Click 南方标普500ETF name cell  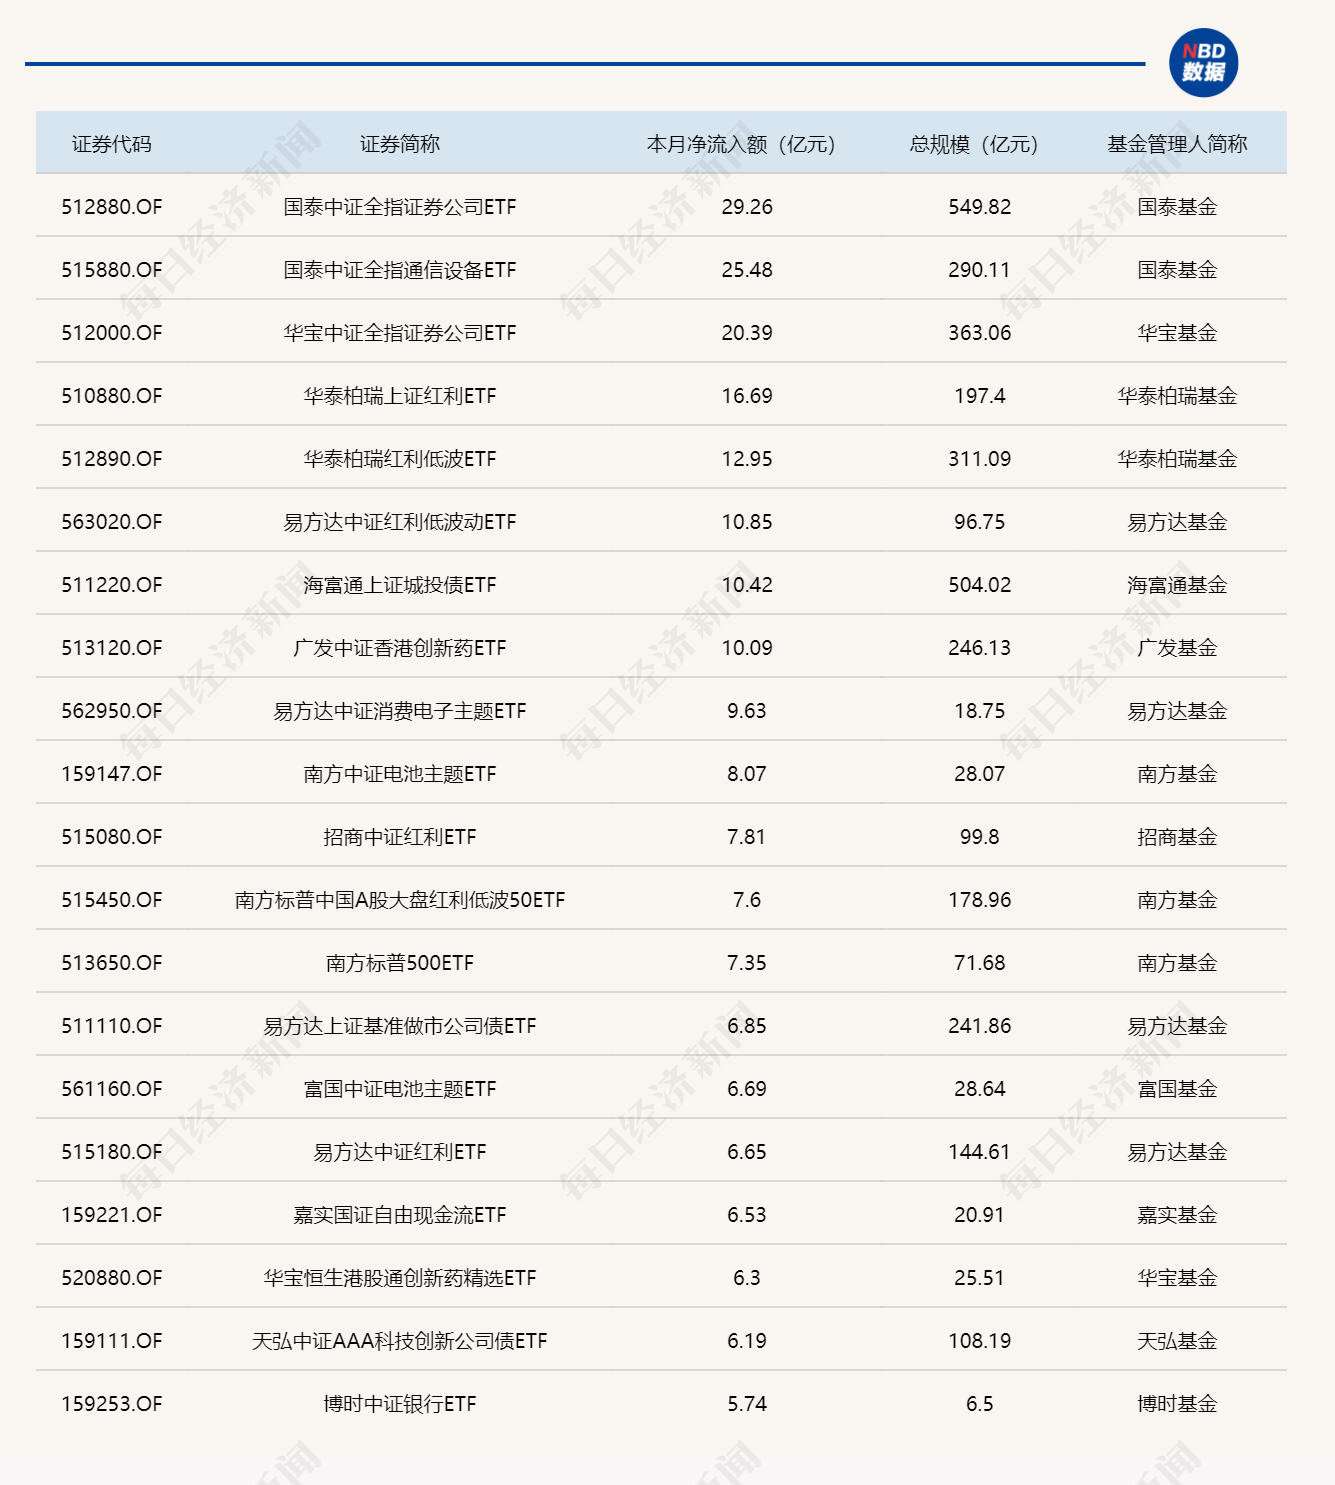coord(400,963)
